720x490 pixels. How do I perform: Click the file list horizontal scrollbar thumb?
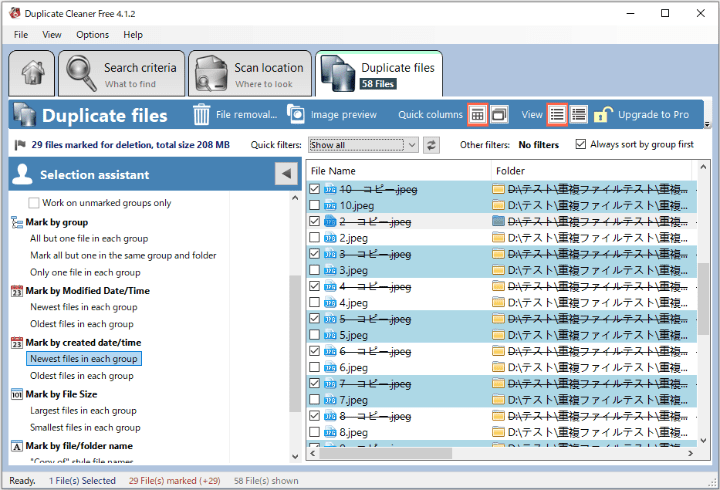(x=385, y=453)
